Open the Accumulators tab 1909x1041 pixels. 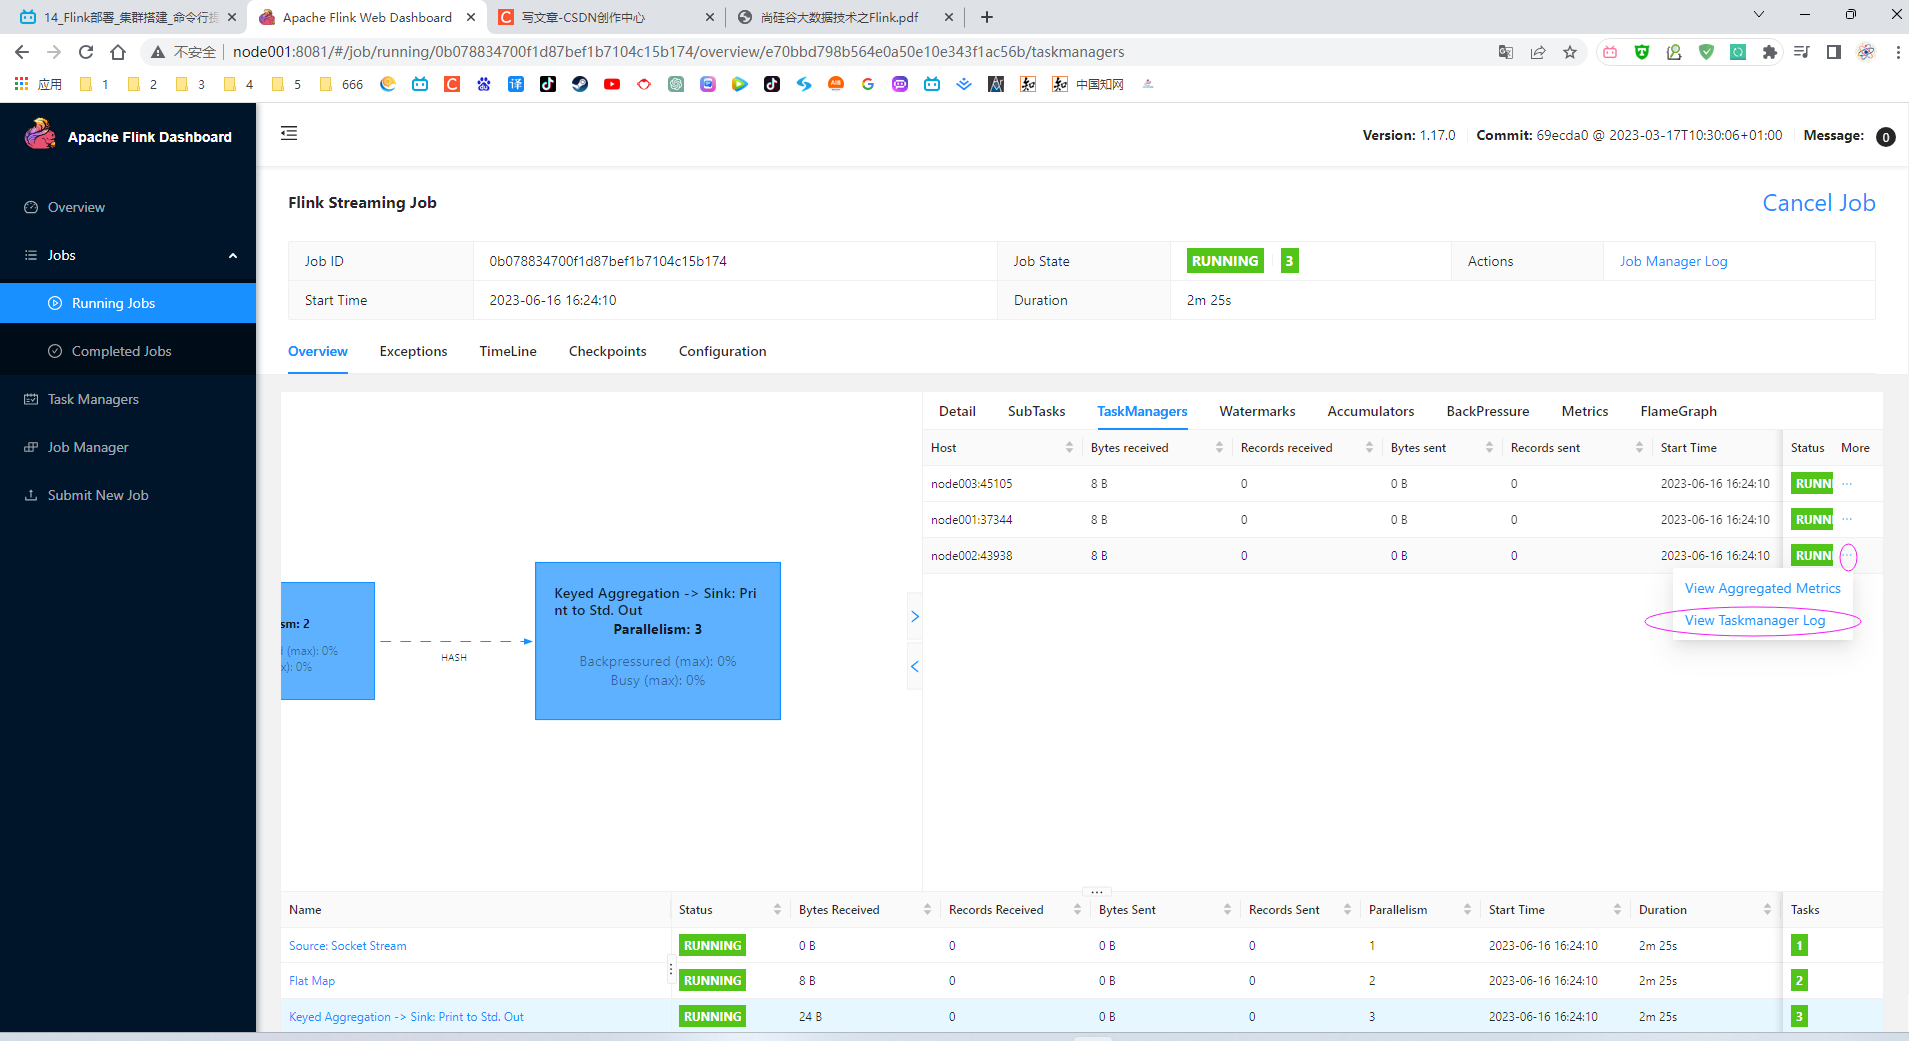click(x=1370, y=411)
